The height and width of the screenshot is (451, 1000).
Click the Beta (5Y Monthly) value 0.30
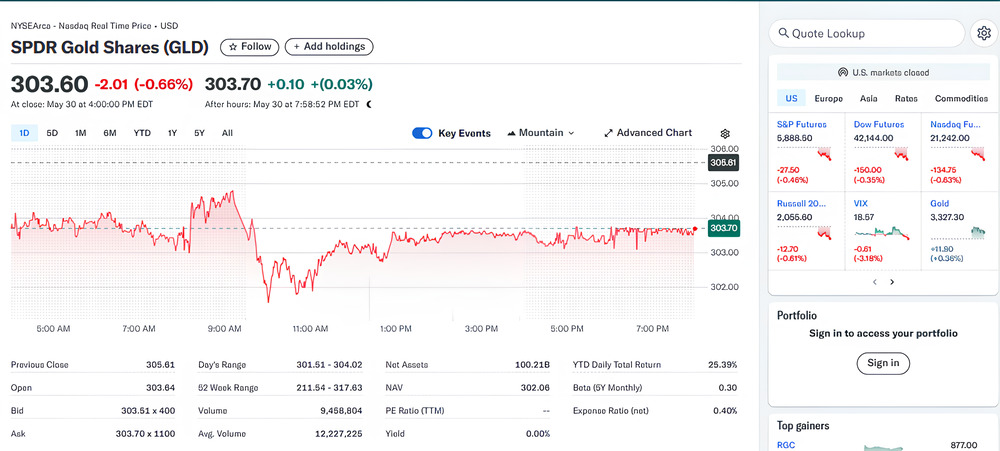[x=727, y=388]
